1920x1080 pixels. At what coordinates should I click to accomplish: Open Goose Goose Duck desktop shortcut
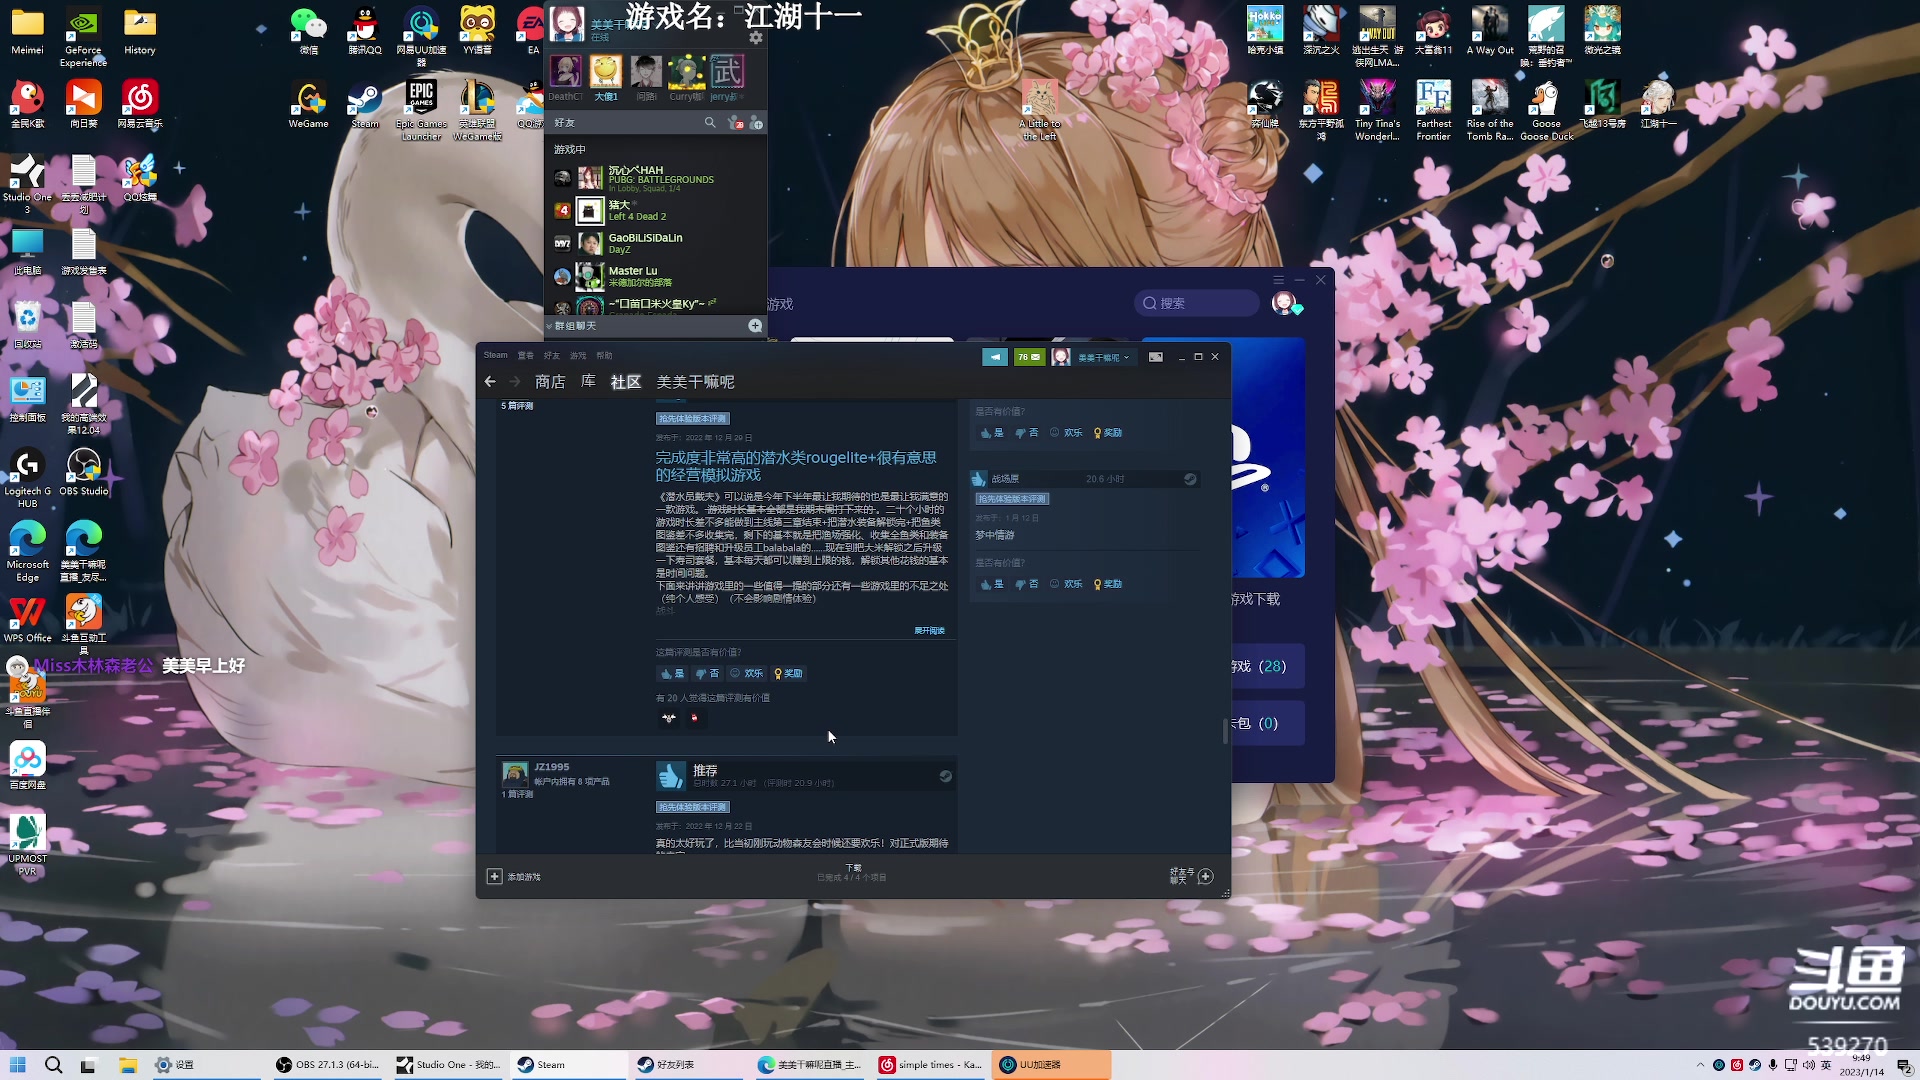[1546, 110]
